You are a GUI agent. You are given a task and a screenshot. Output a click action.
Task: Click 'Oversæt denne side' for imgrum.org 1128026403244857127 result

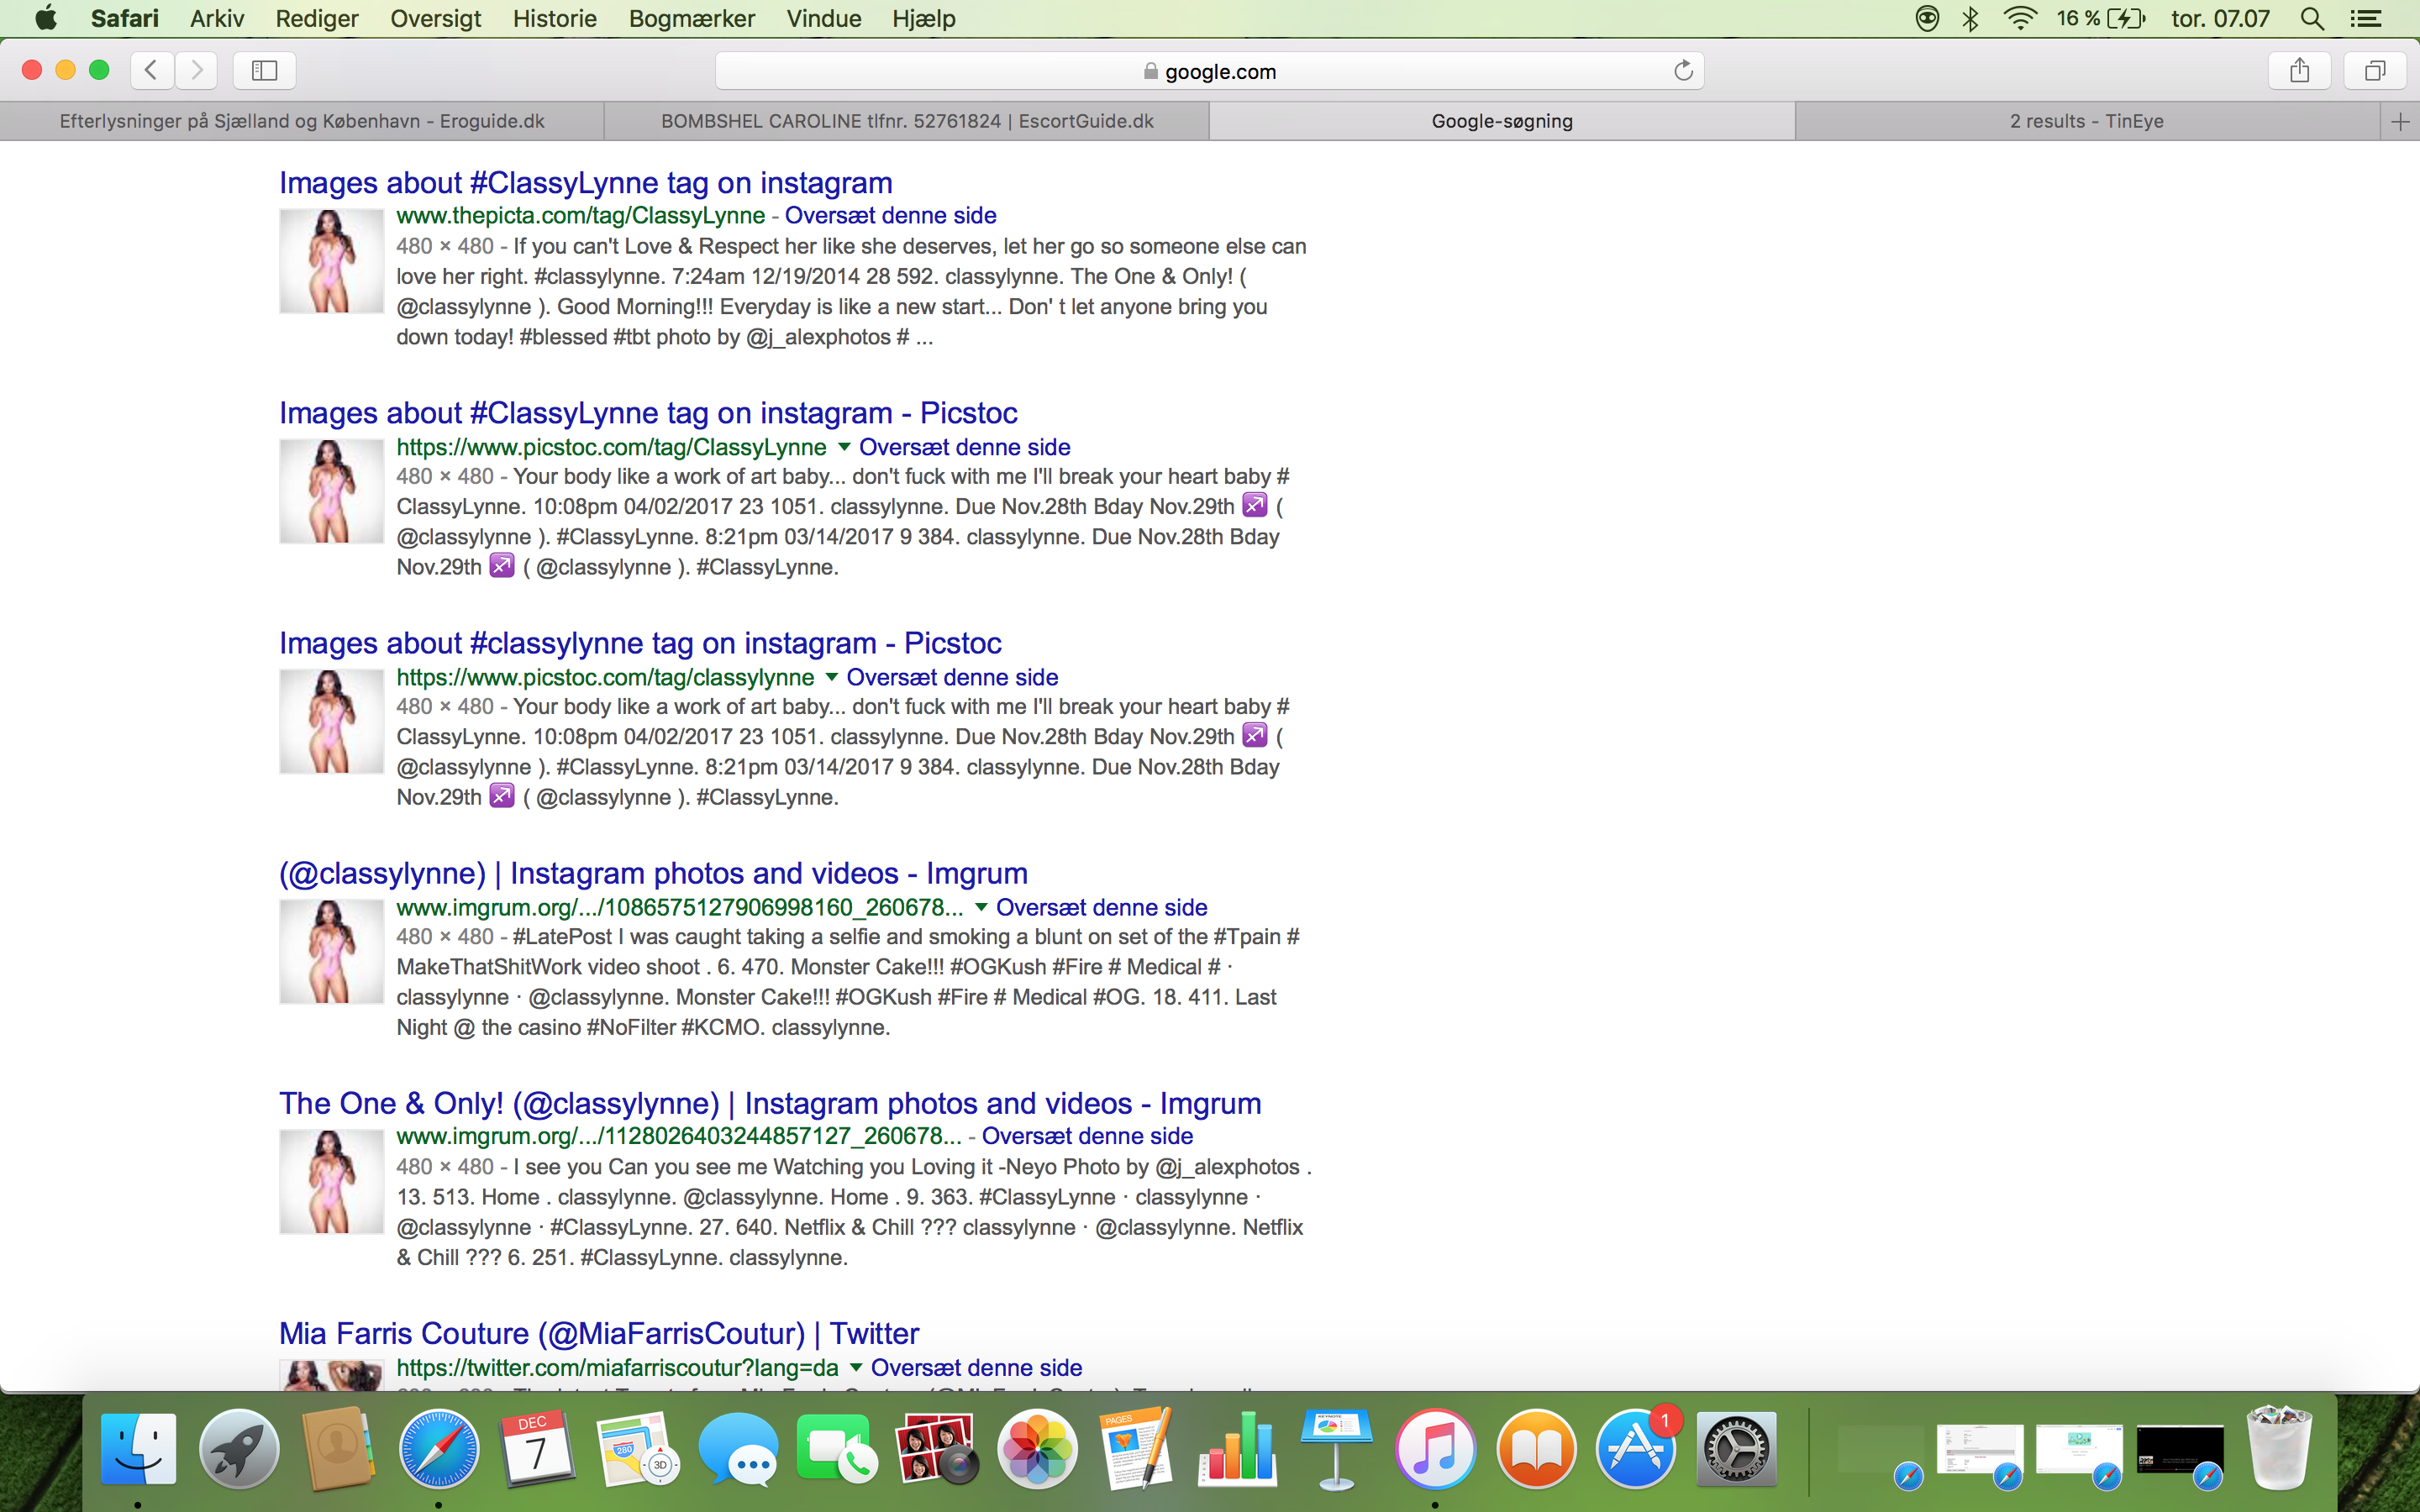[x=1087, y=1136]
